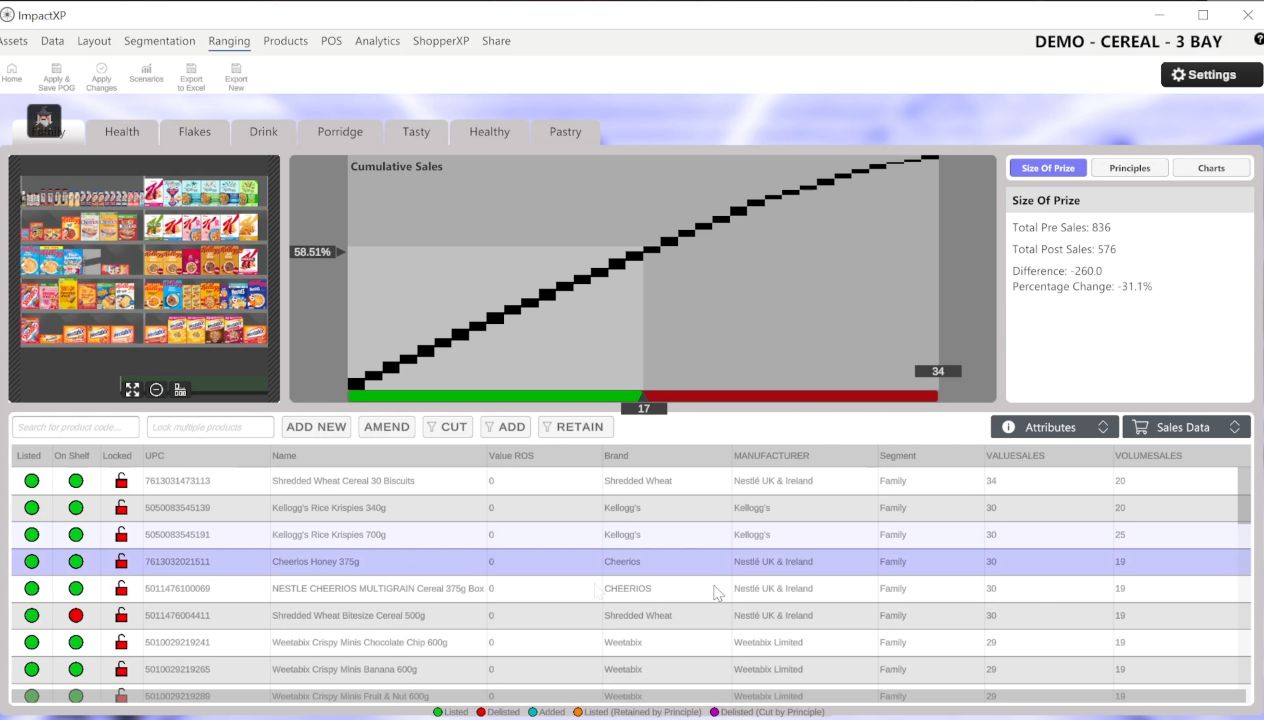Click the product search input field
1264x720 pixels.
[x=74, y=427]
